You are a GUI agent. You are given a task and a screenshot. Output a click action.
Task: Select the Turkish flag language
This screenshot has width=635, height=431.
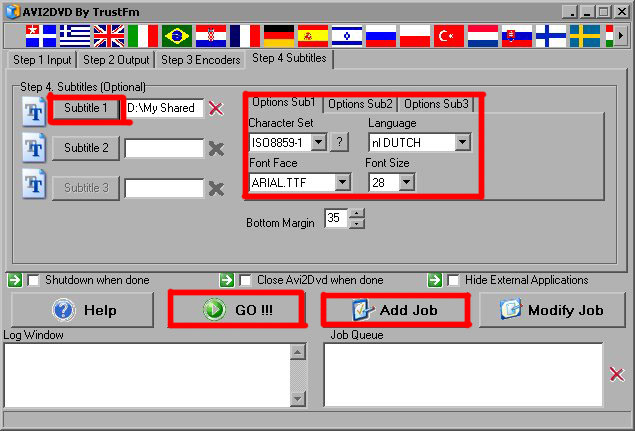[449, 36]
